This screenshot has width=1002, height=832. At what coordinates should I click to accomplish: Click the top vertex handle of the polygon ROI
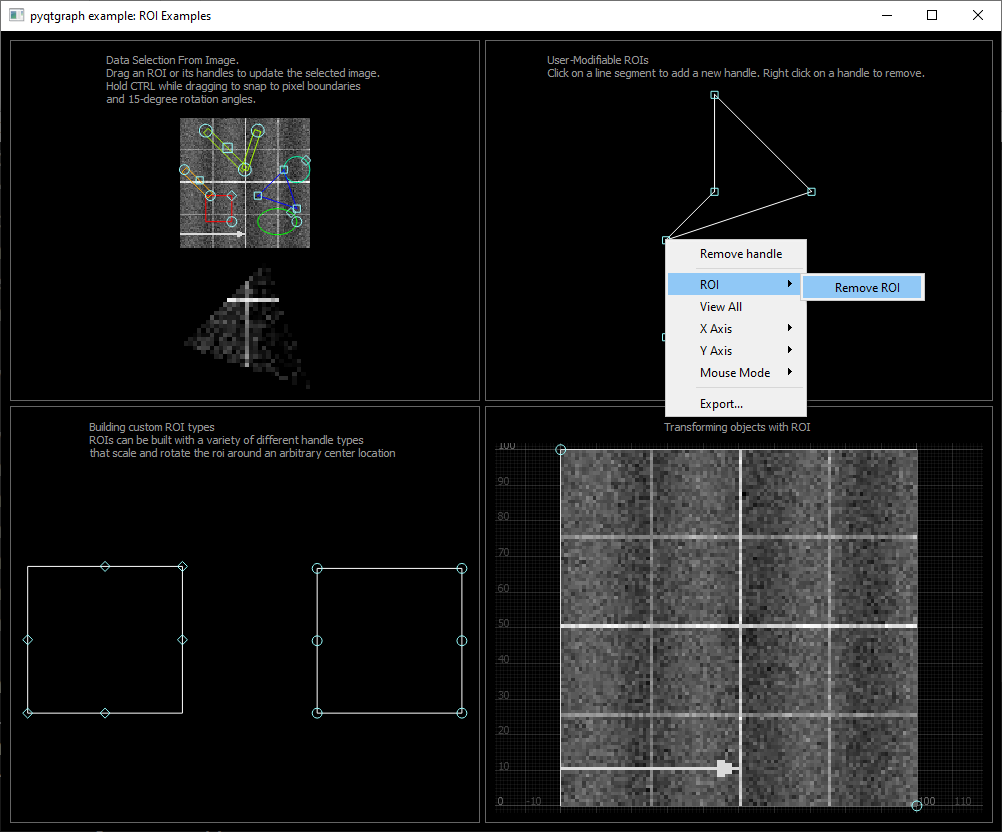(x=714, y=94)
